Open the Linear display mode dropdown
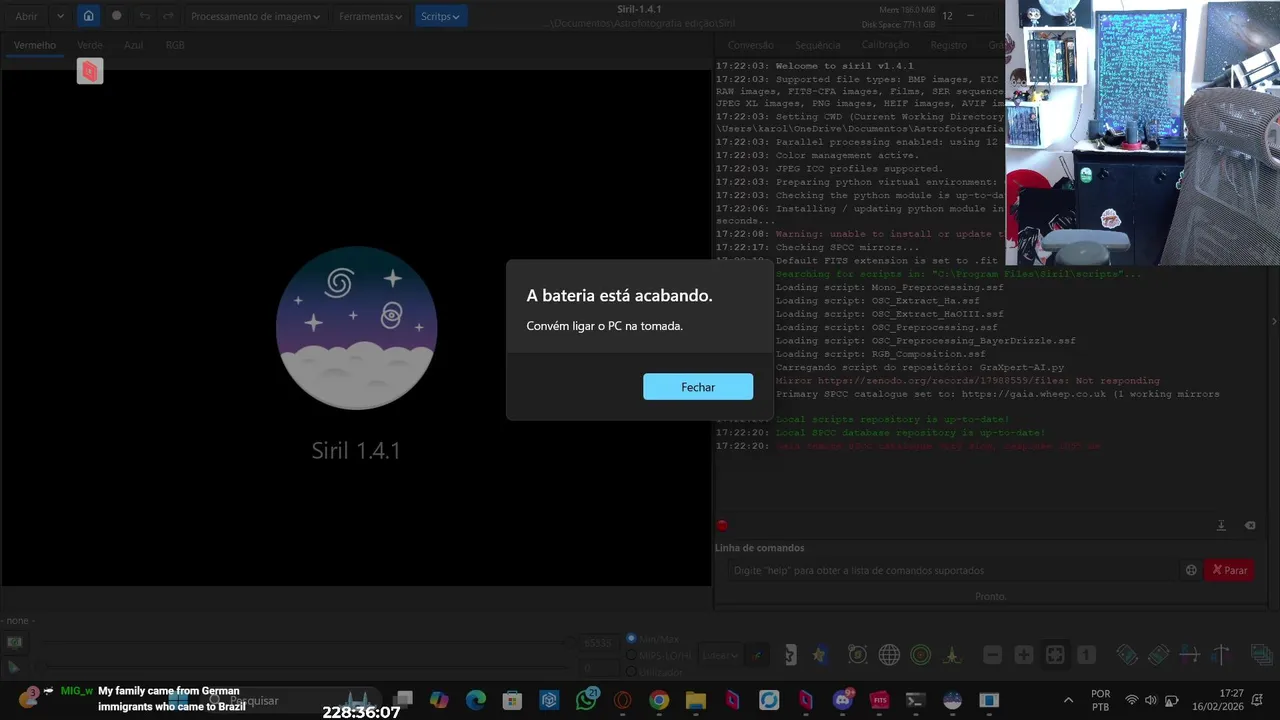 coord(720,655)
